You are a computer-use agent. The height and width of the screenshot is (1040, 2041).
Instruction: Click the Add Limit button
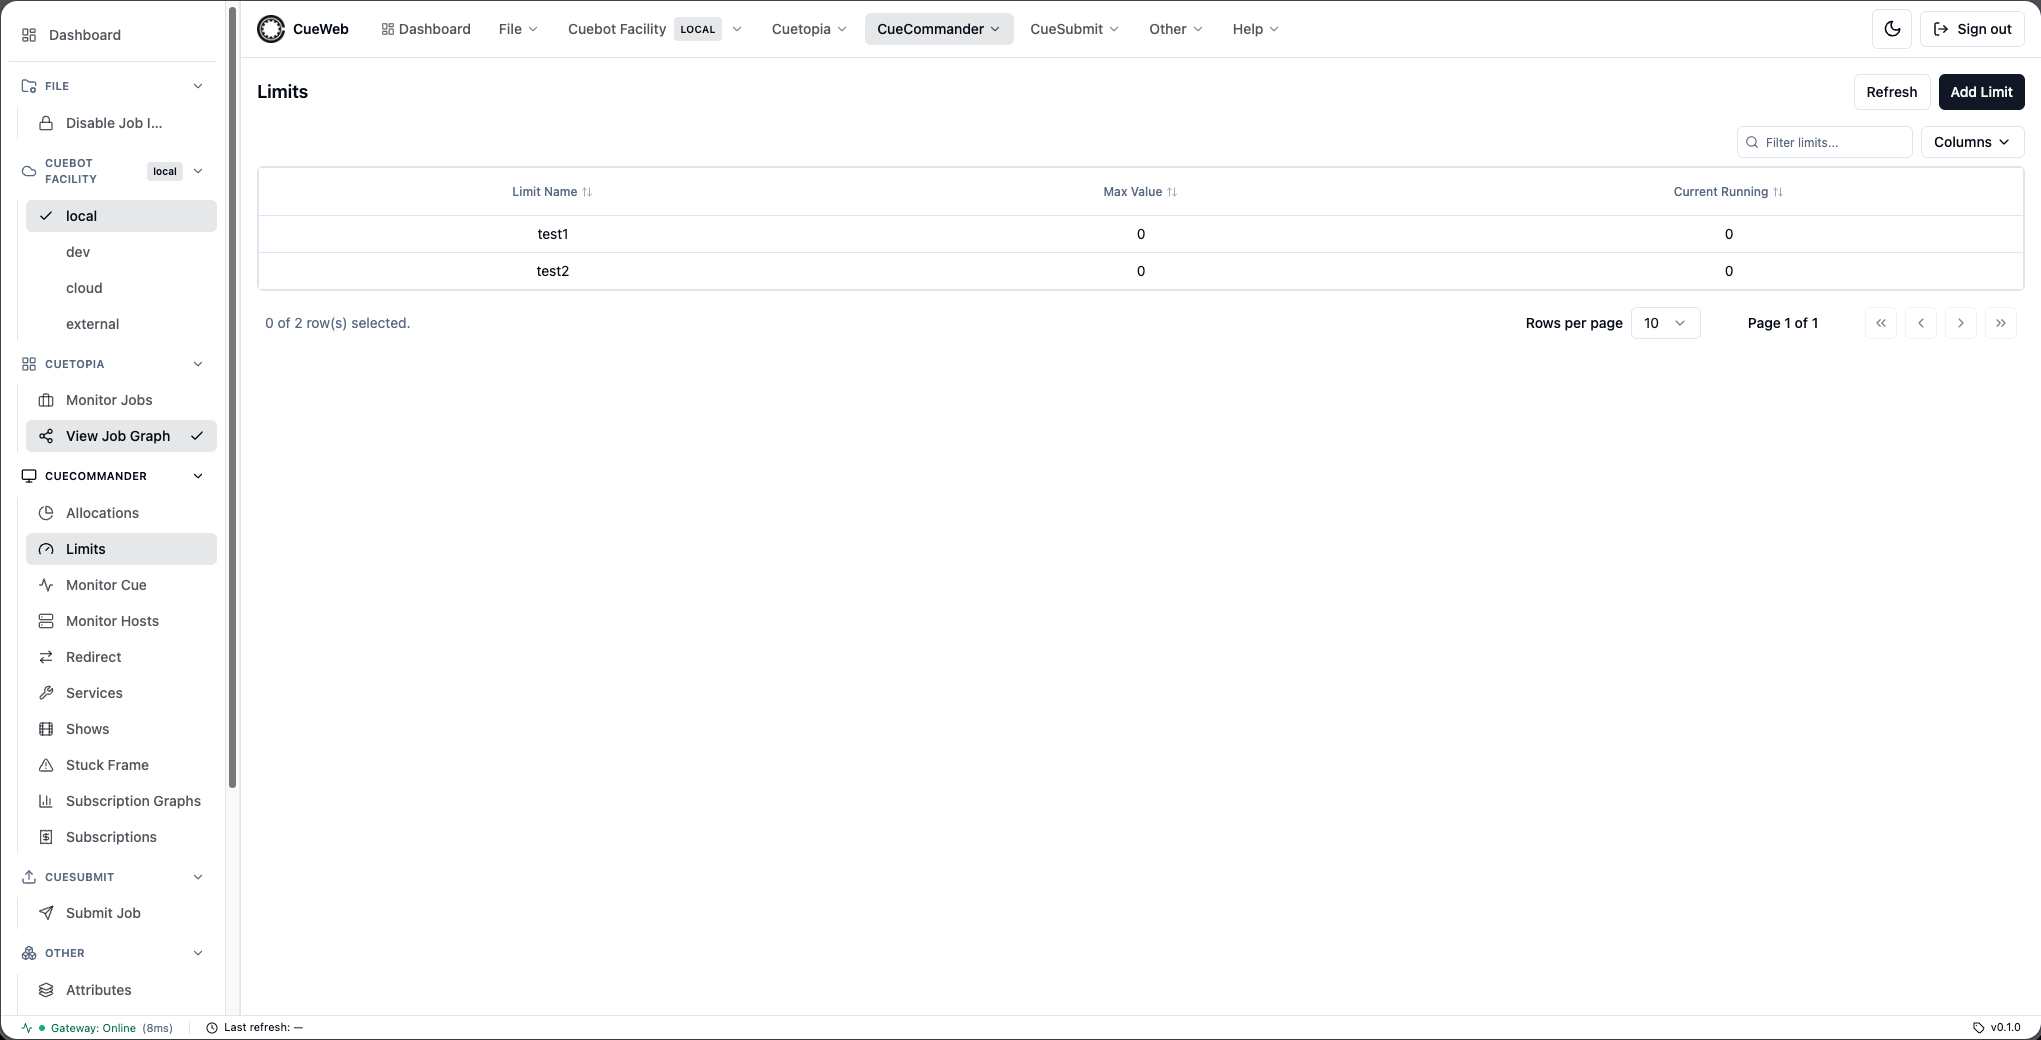(1981, 92)
